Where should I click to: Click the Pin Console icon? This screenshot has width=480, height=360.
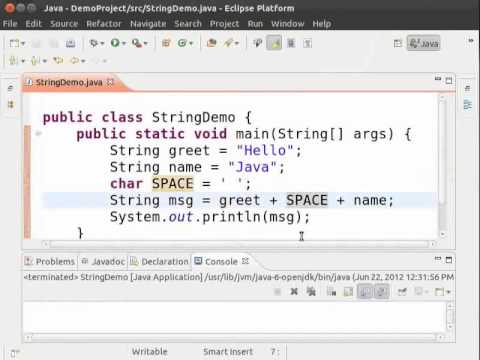point(402,292)
